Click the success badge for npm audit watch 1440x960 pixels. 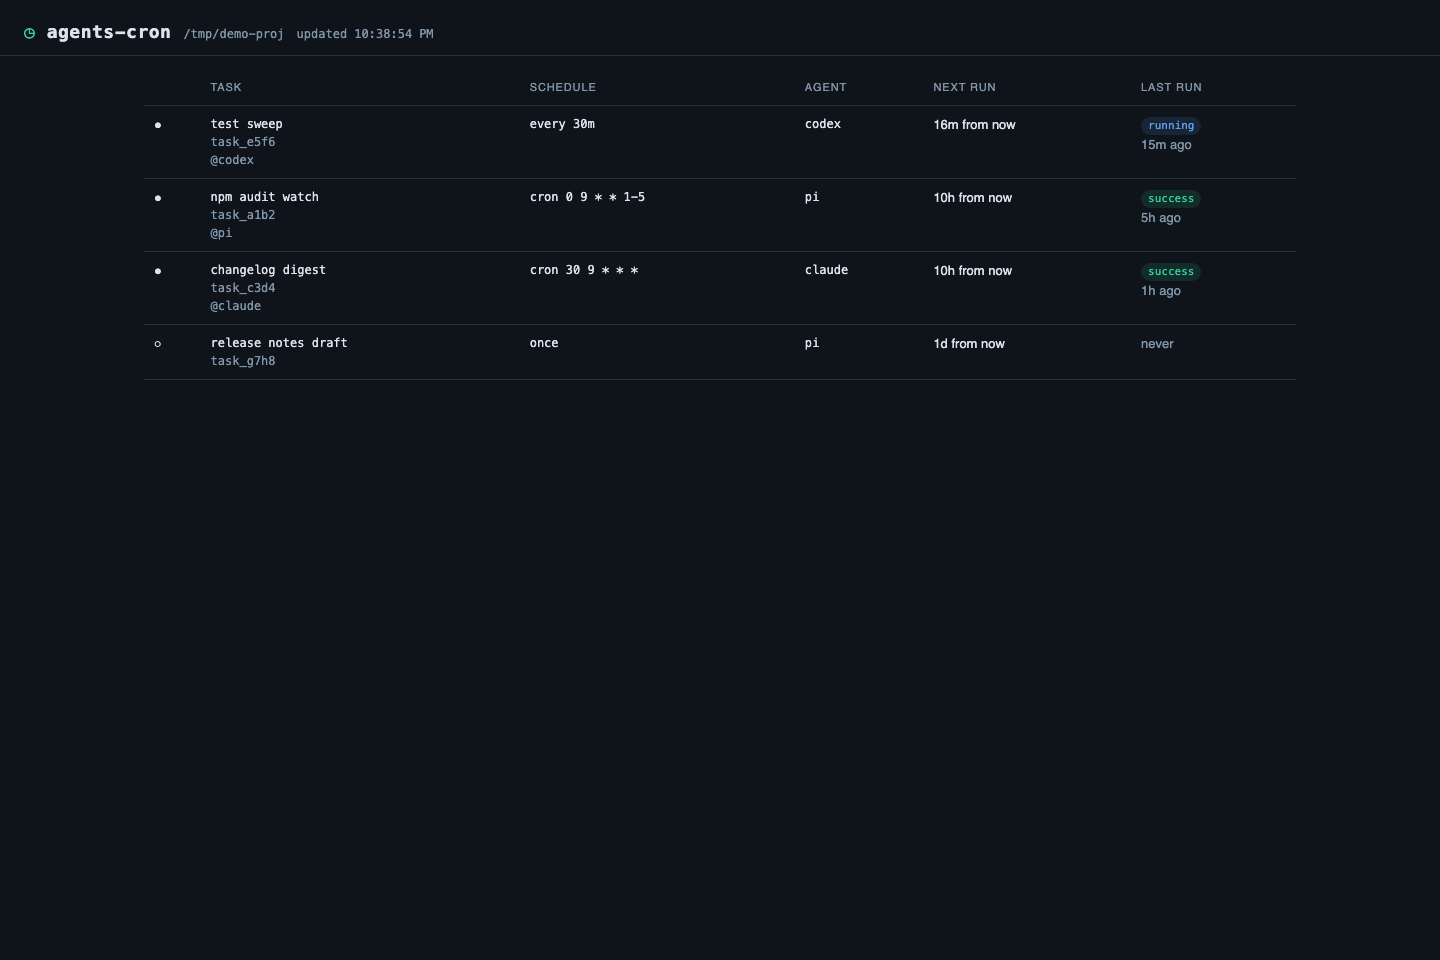click(x=1171, y=199)
